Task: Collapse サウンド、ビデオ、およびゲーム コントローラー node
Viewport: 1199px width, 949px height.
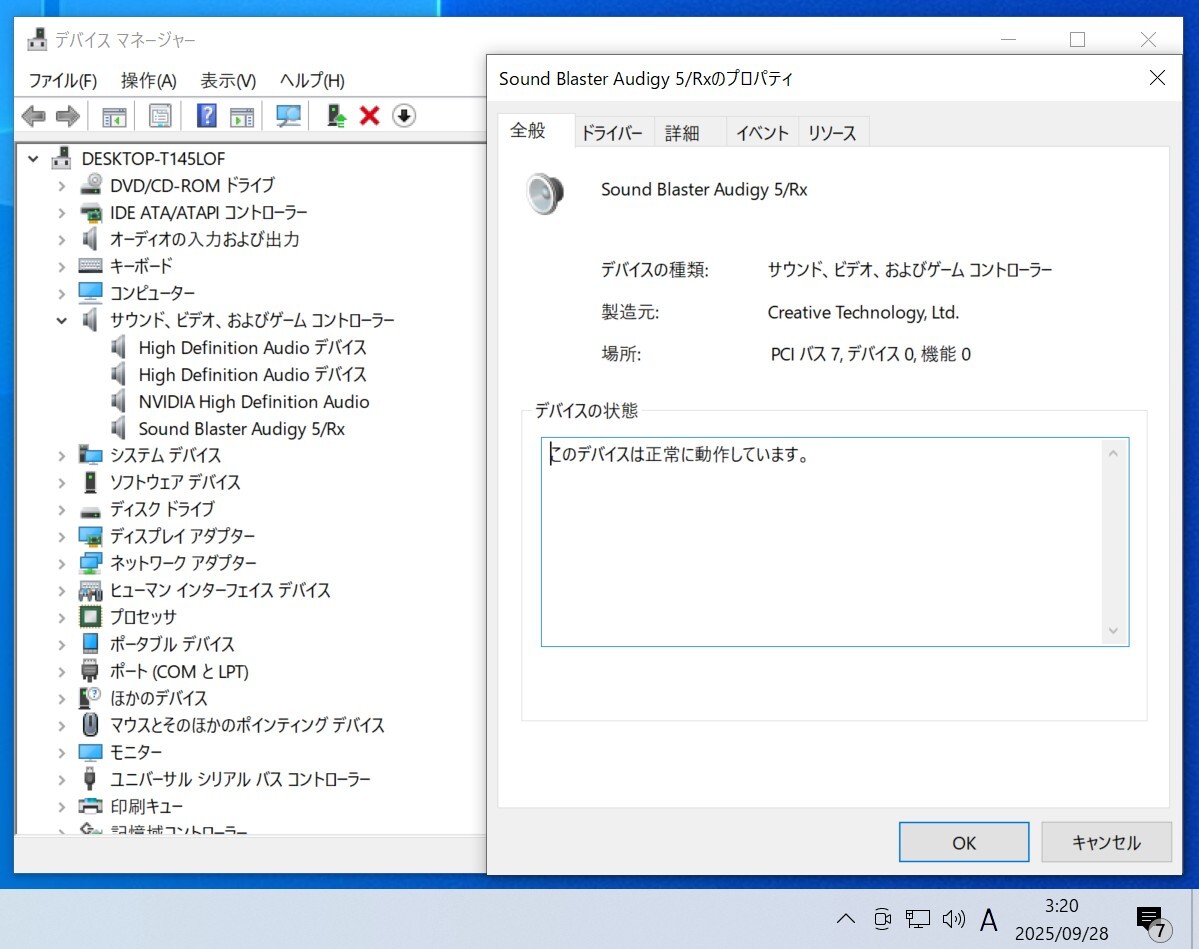Action: [x=62, y=320]
